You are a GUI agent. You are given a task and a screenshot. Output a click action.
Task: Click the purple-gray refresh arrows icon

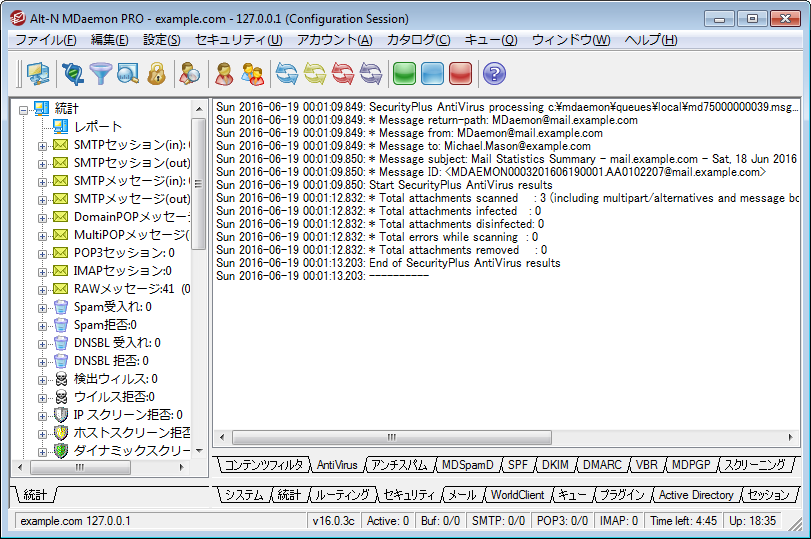click(371, 73)
